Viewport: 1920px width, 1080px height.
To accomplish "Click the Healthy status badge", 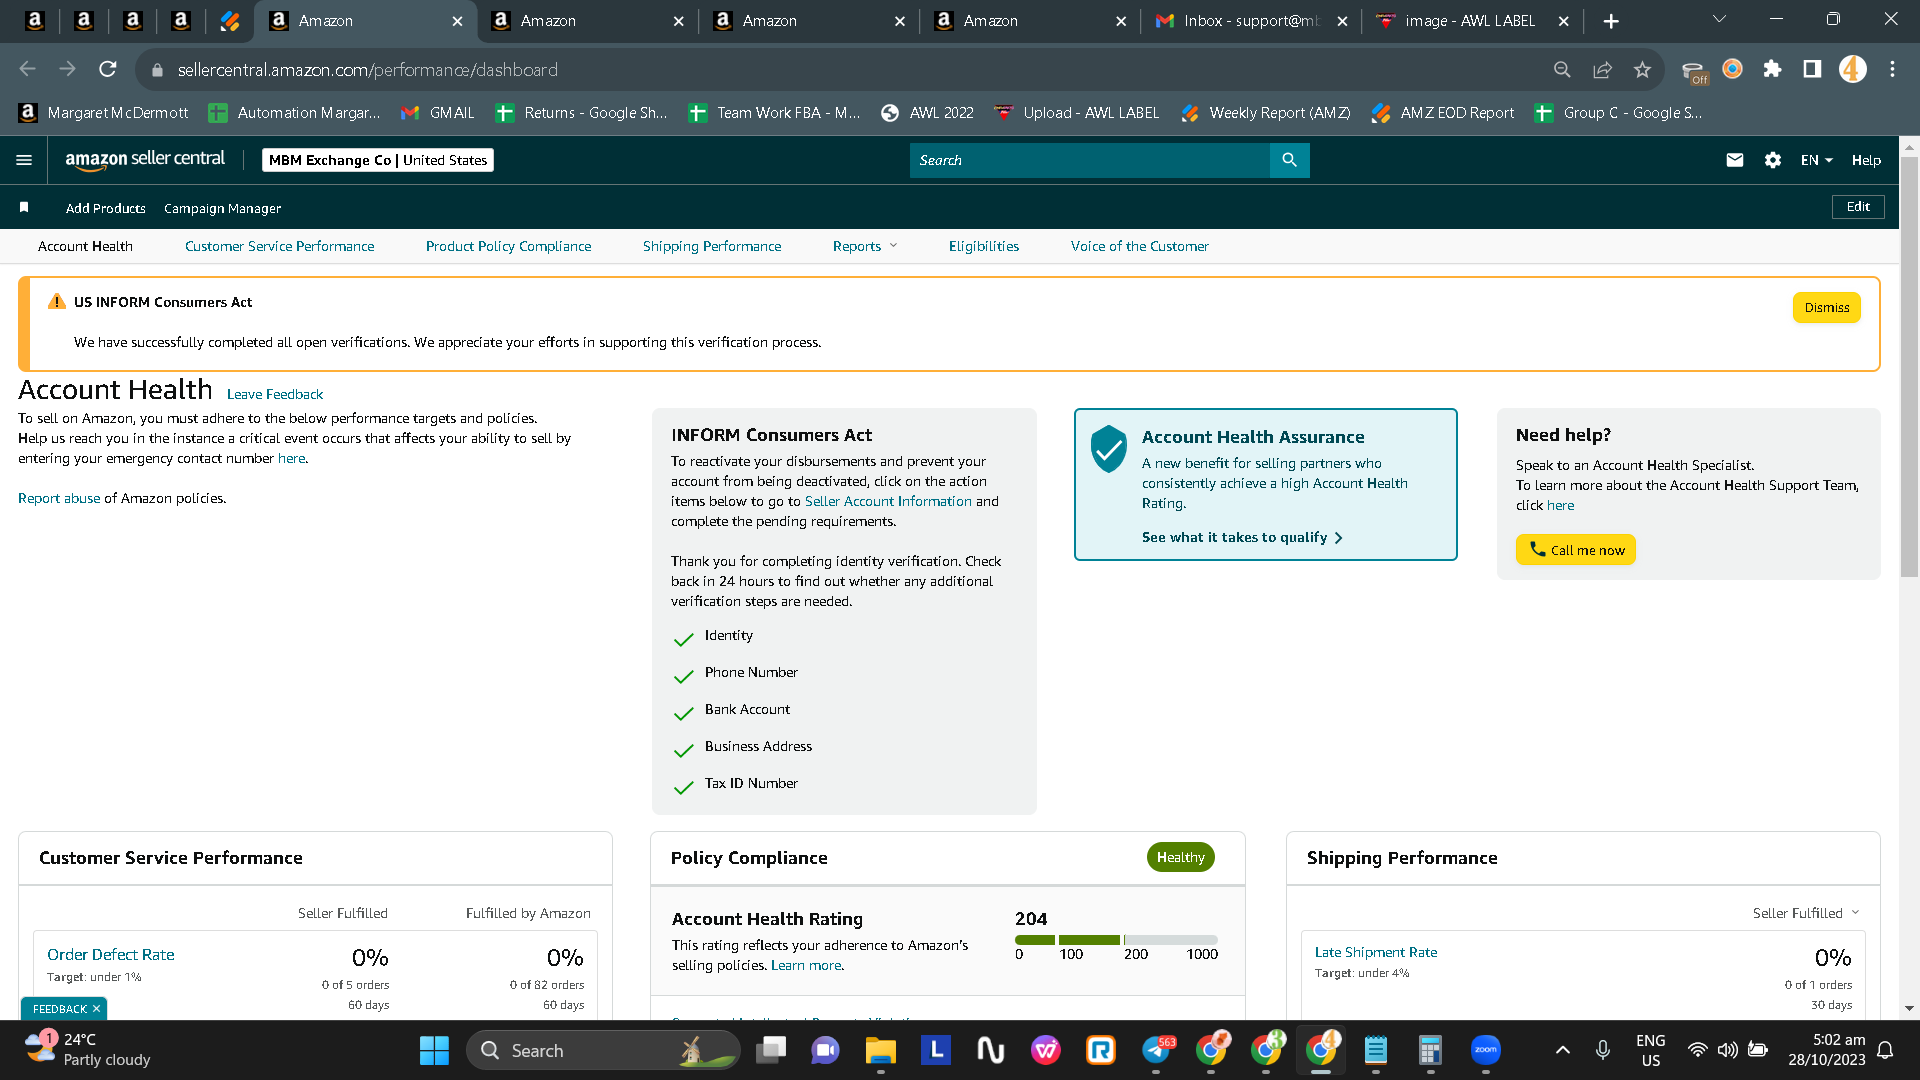I will pyautogui.click(x=1180, y=857).
